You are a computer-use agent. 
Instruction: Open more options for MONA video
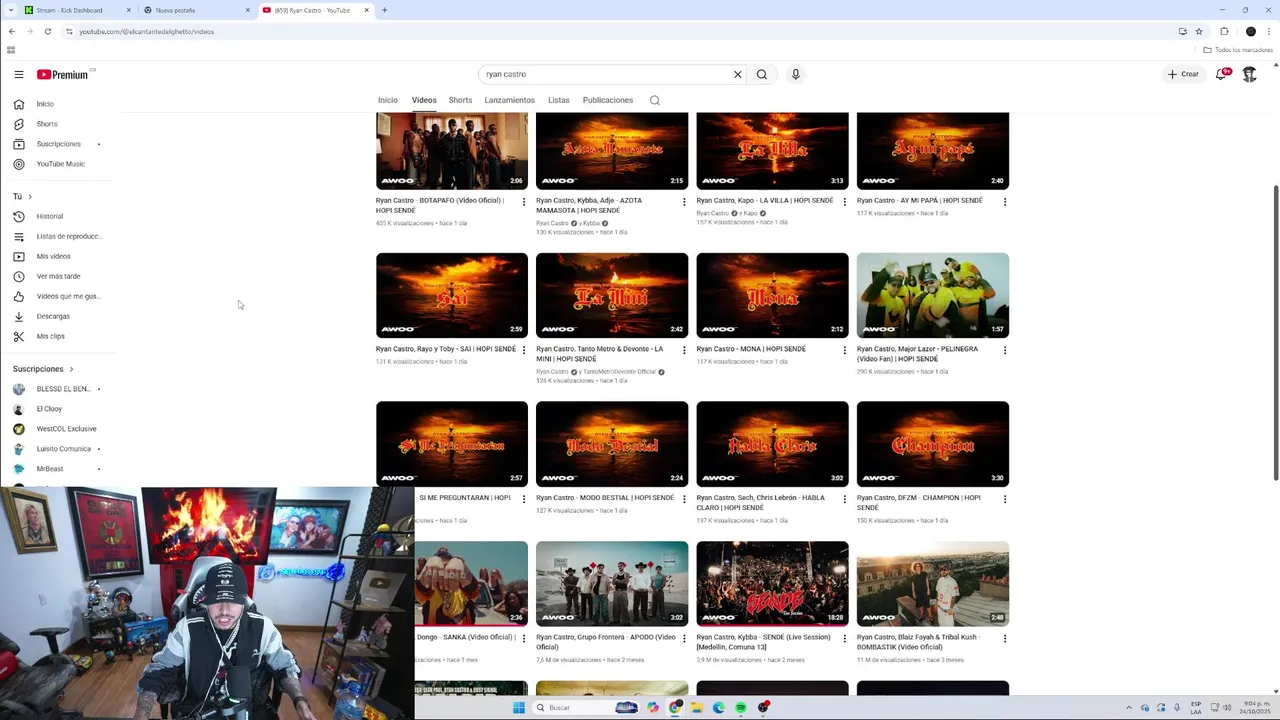(844, 350)
